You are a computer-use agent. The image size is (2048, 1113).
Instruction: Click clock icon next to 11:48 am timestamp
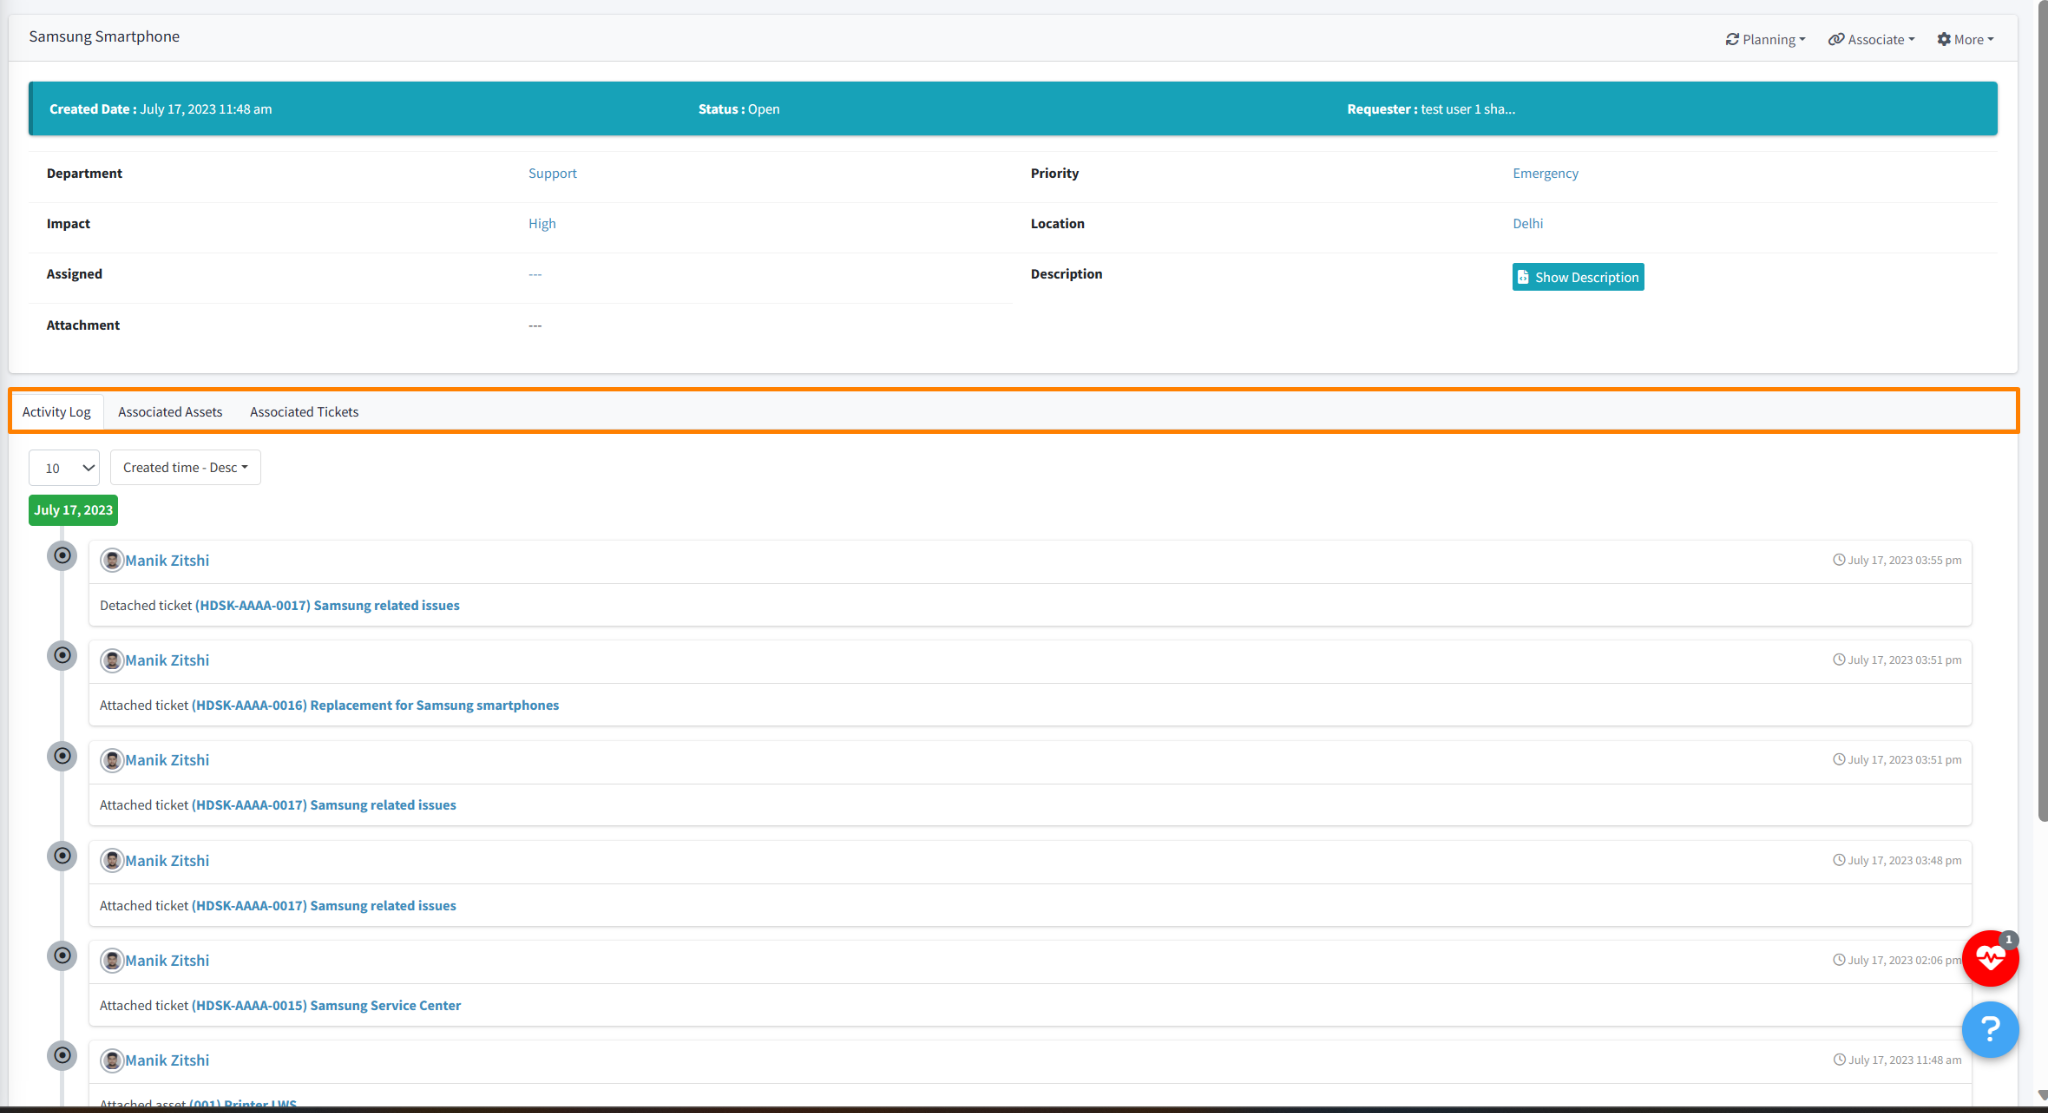tap(1838, 1060)
